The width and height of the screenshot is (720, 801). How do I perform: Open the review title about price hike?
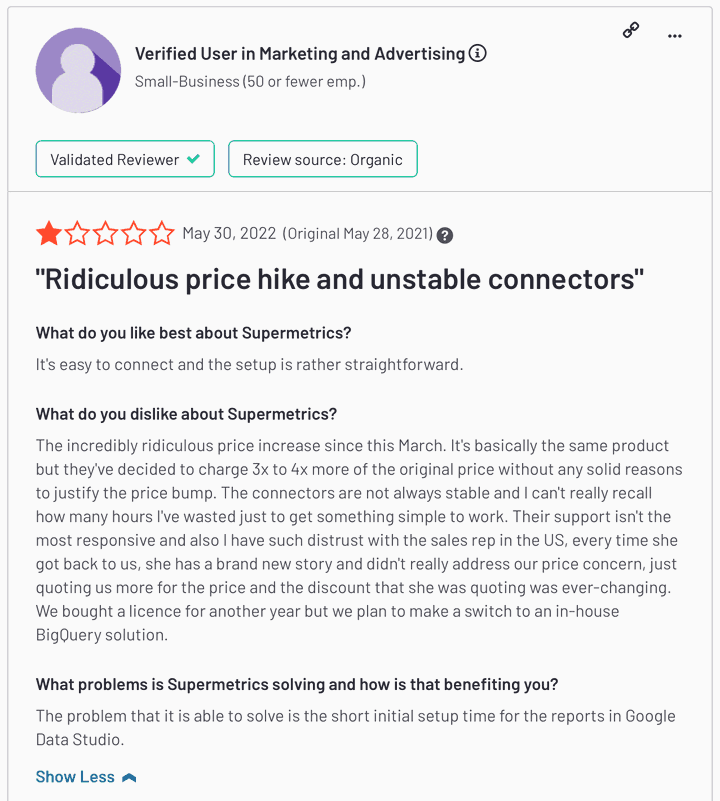(x=338, y=279)
